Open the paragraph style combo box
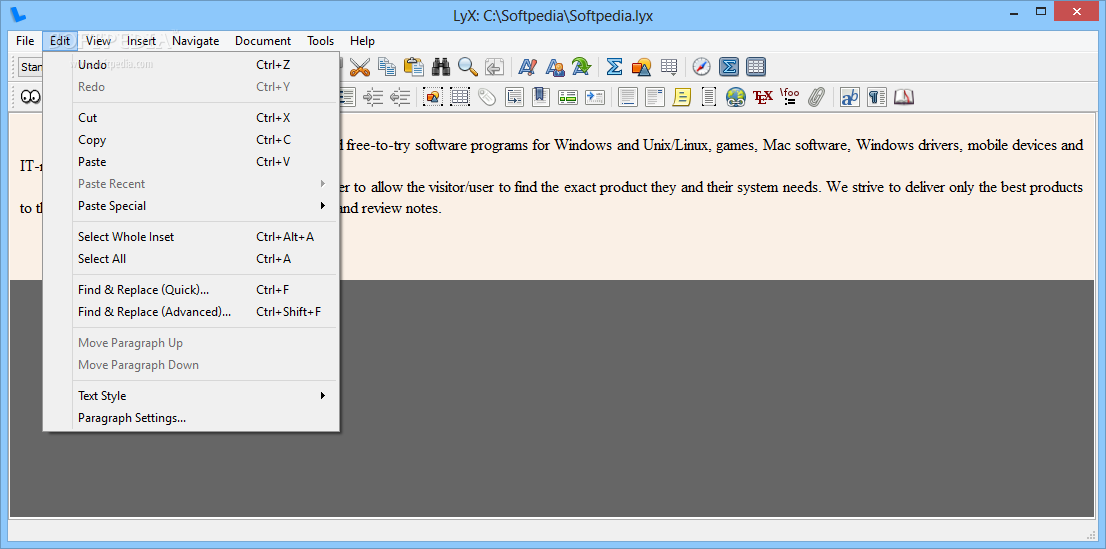This screenshot has height=549, width=1106. (30, 67)
